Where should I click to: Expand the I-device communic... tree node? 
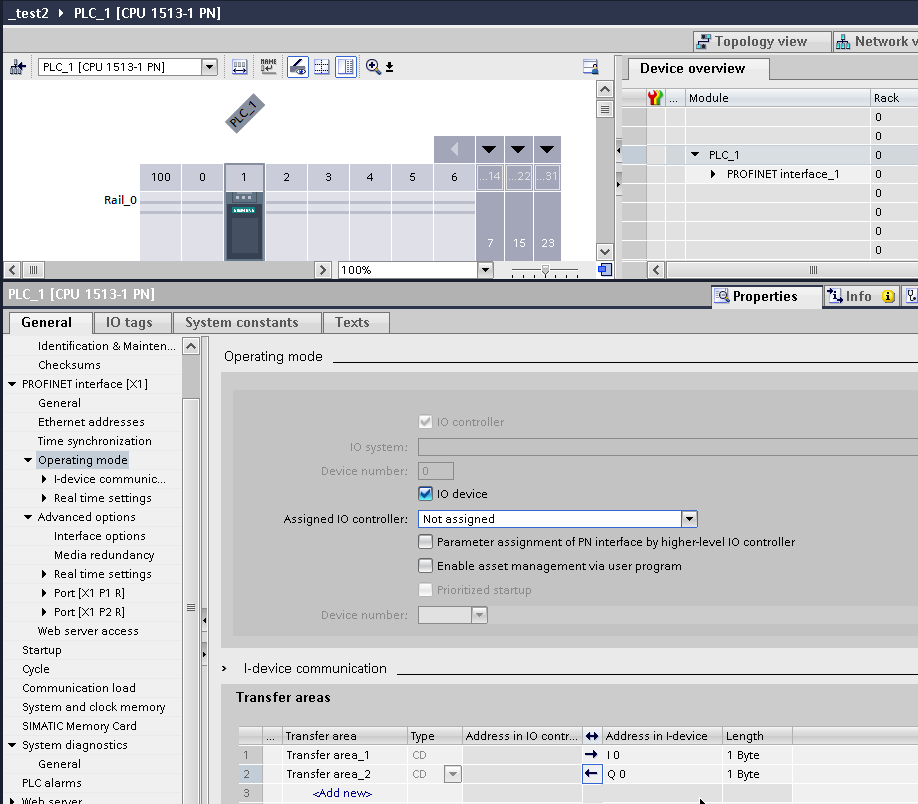[44, 479]
